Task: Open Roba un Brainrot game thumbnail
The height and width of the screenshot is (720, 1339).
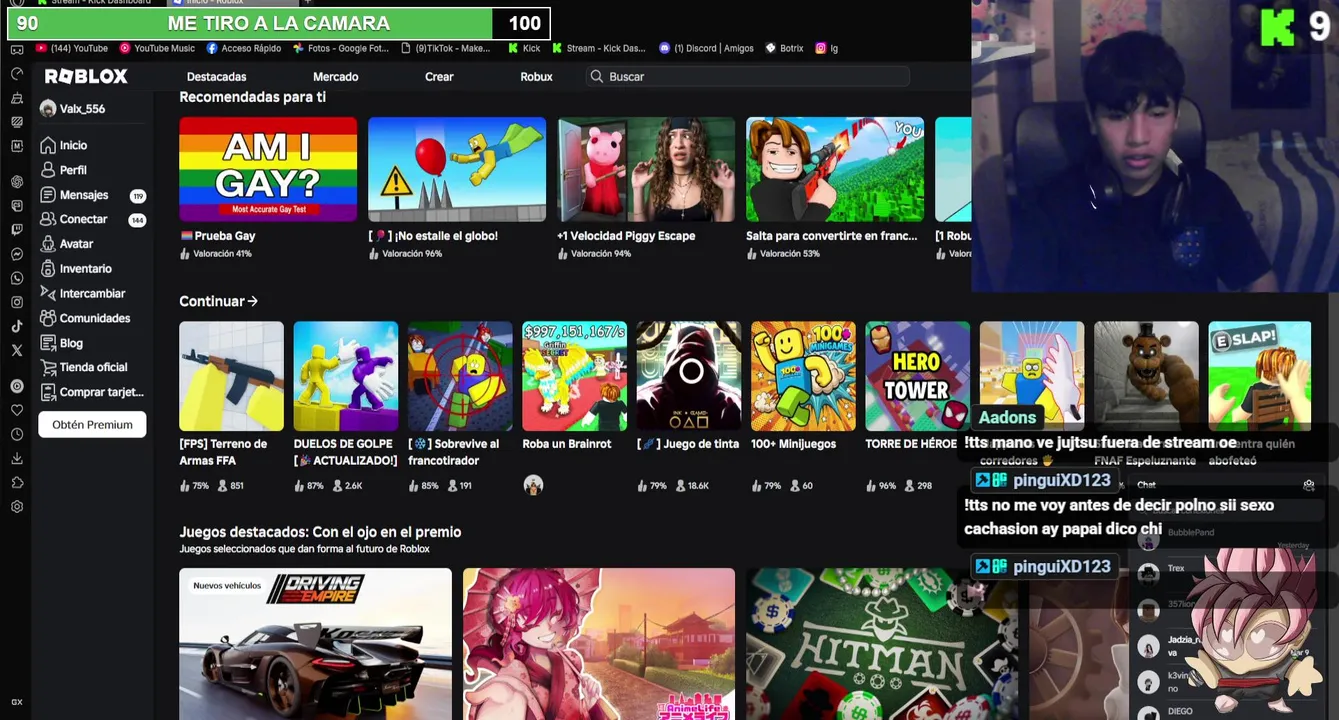Action: click(x=574, y=376)
